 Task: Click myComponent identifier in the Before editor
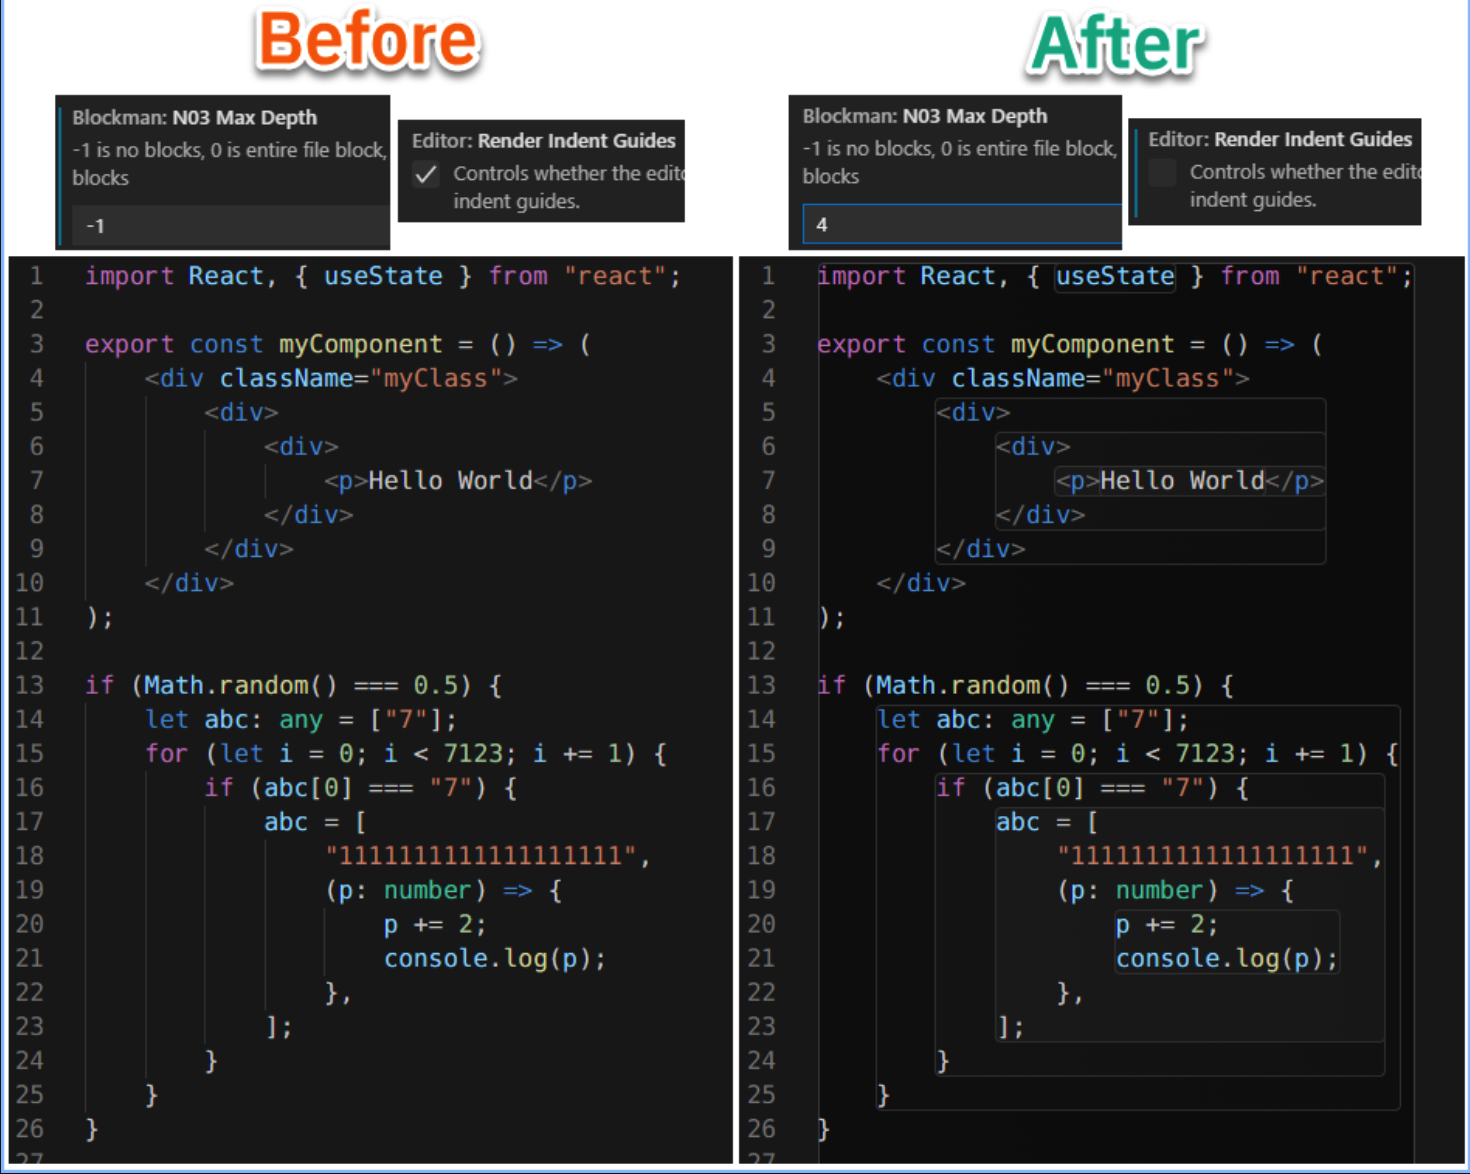tap(360, 344)
